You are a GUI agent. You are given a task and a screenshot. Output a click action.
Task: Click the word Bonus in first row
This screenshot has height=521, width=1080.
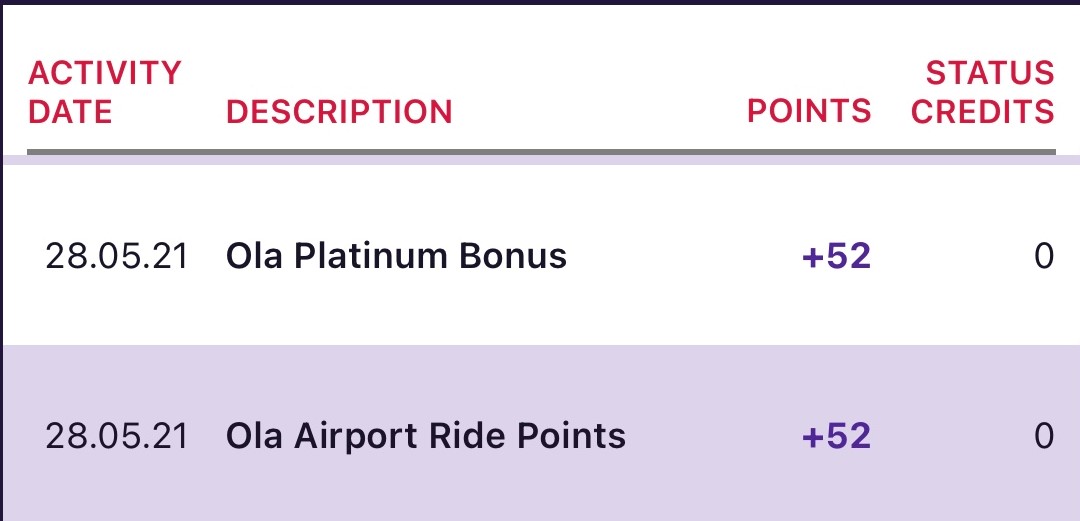512,256
